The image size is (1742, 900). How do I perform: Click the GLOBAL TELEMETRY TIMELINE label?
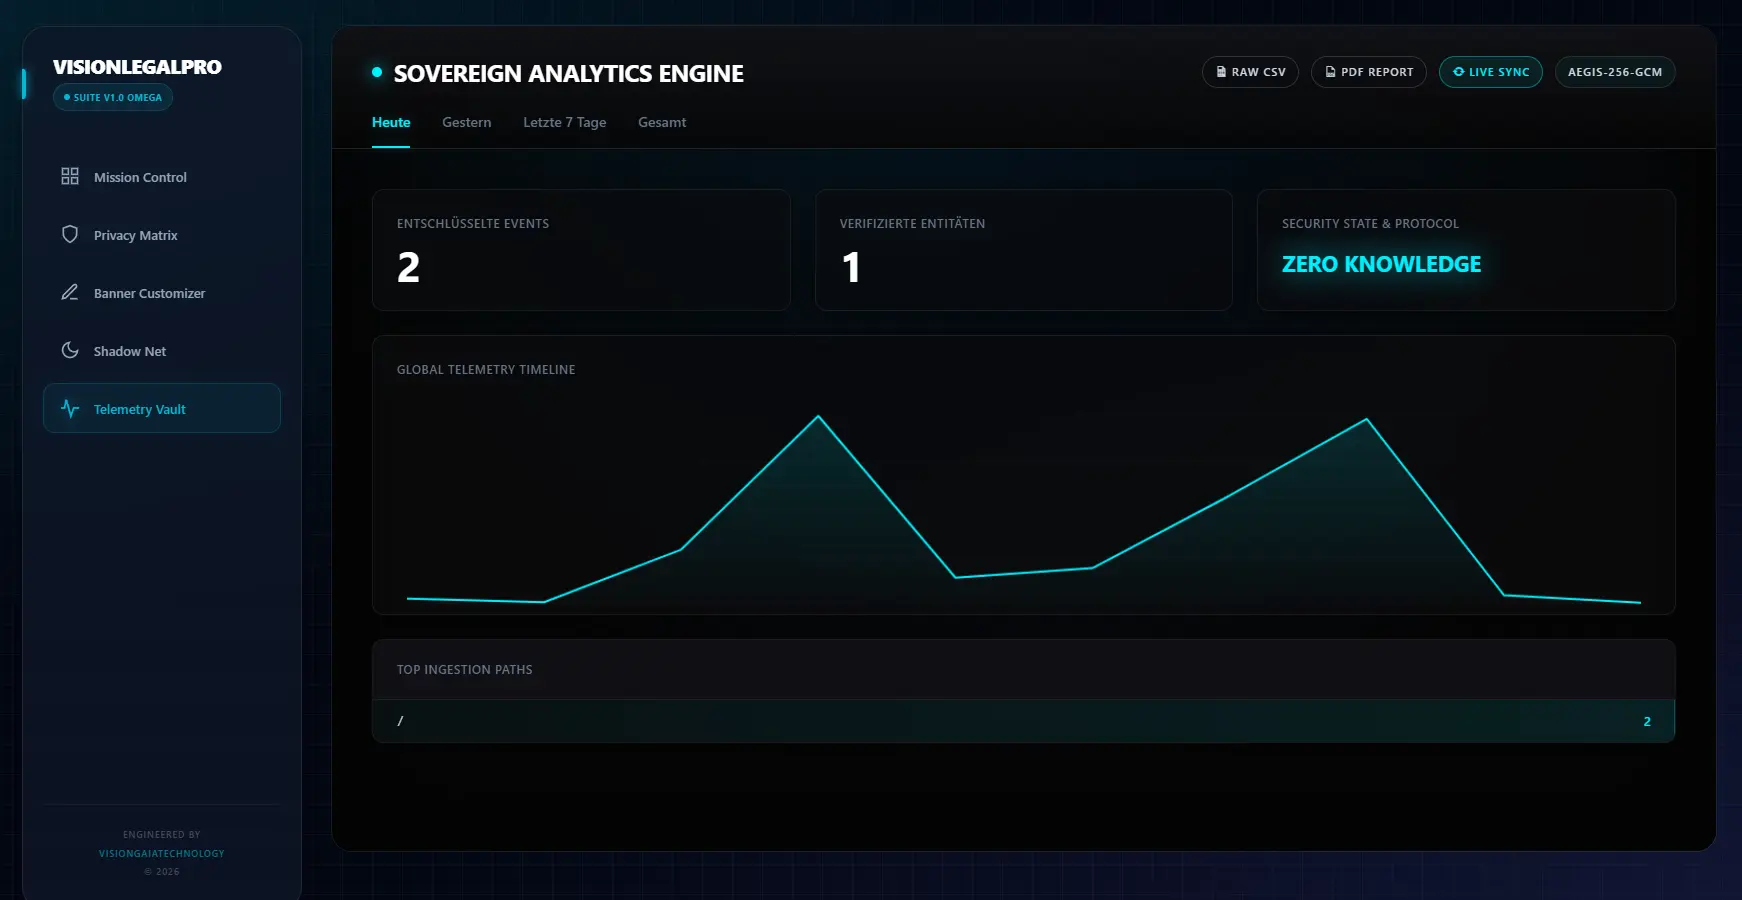(486, 370)
